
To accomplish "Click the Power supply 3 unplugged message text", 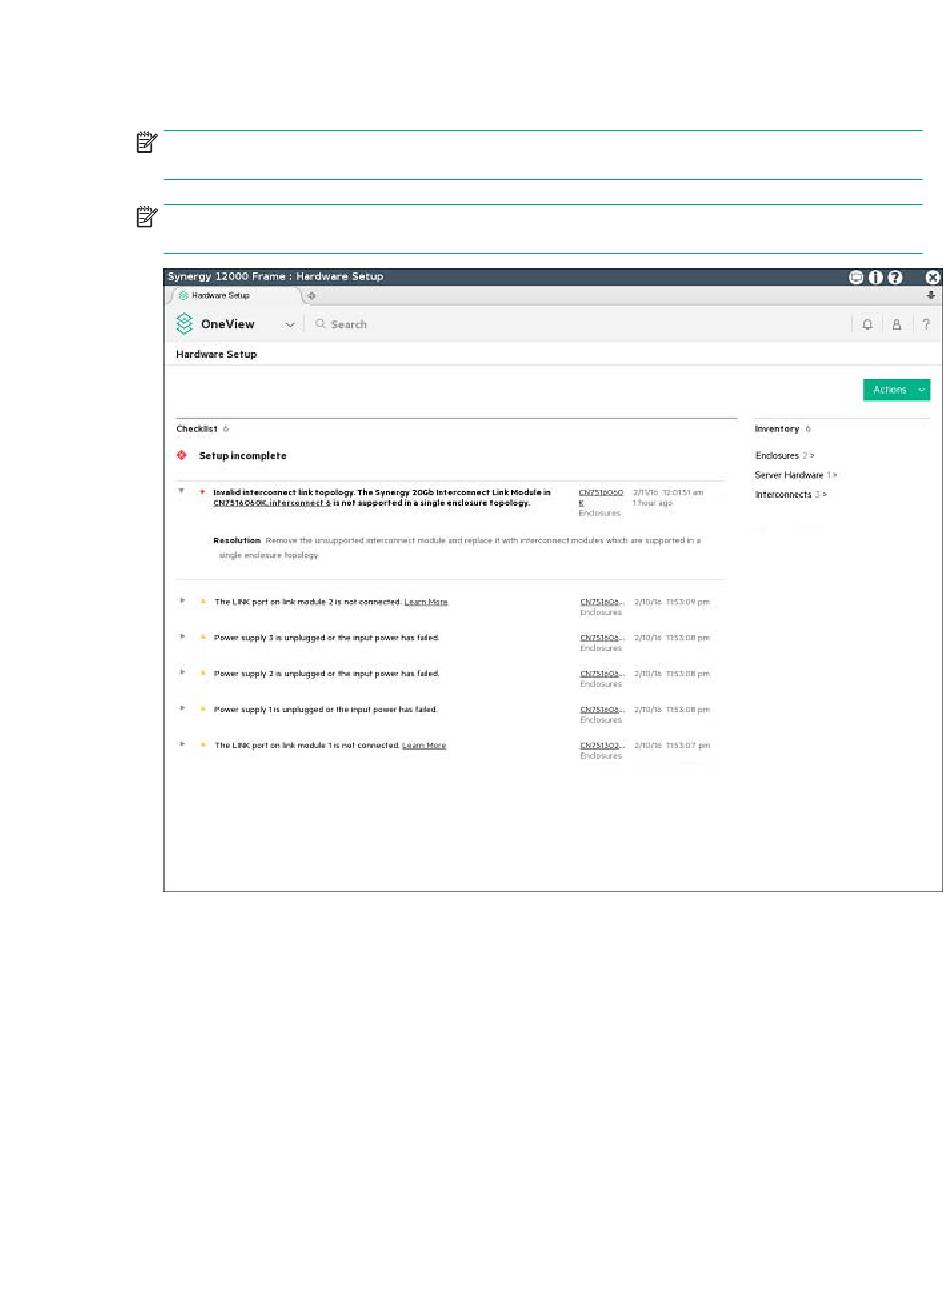I will (x=327, y=638).
